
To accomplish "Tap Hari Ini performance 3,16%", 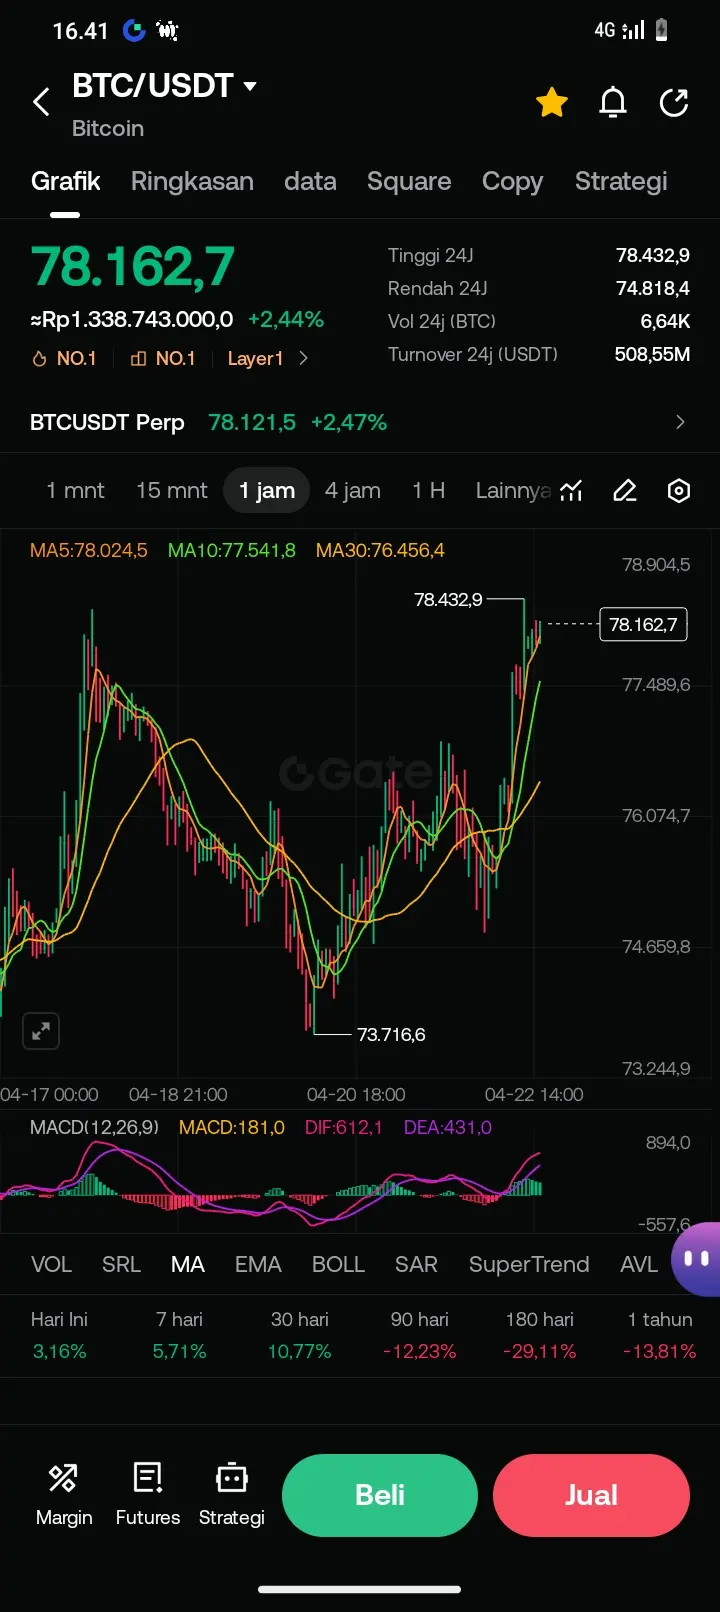I will pyautogui.click(x=59, y=1351).
